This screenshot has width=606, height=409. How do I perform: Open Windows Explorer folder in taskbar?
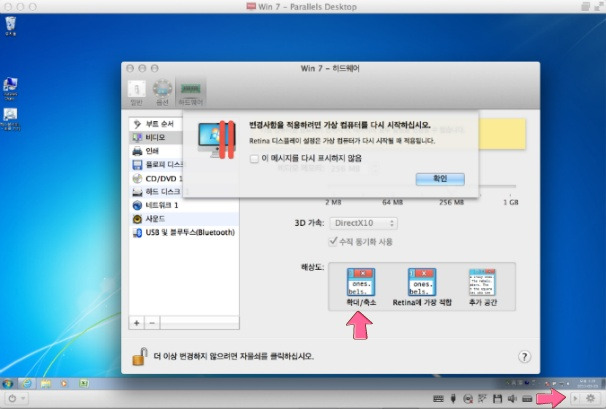(46, 383)
